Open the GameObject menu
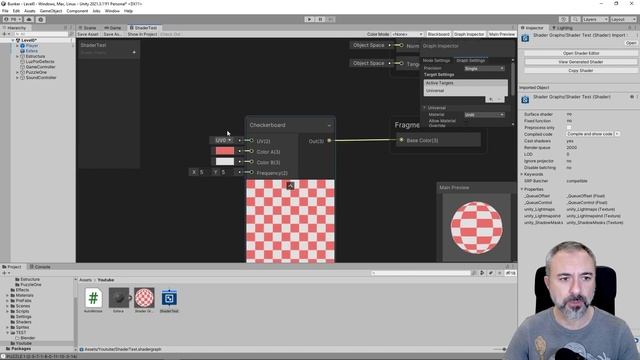640x360 pixels. (51, 11)
